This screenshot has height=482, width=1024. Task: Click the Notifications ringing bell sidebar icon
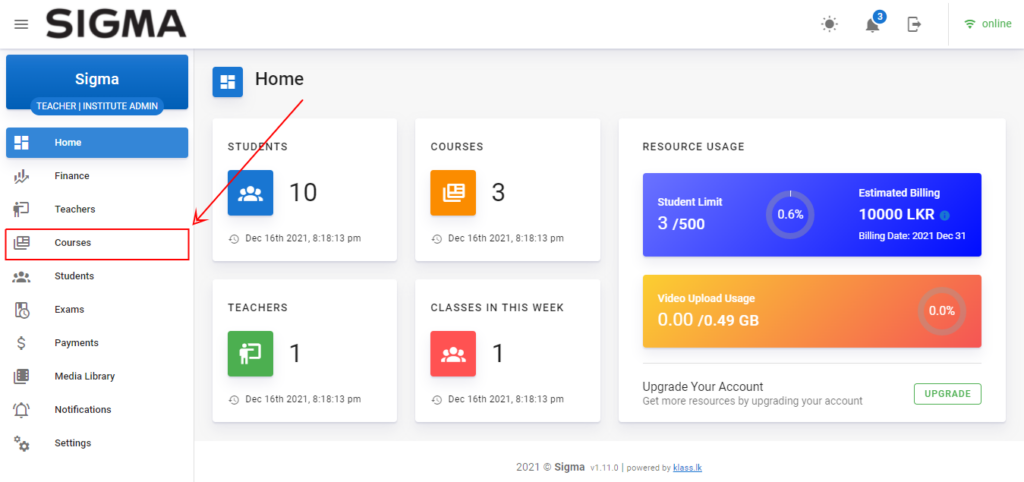click(x=22, y=410)
